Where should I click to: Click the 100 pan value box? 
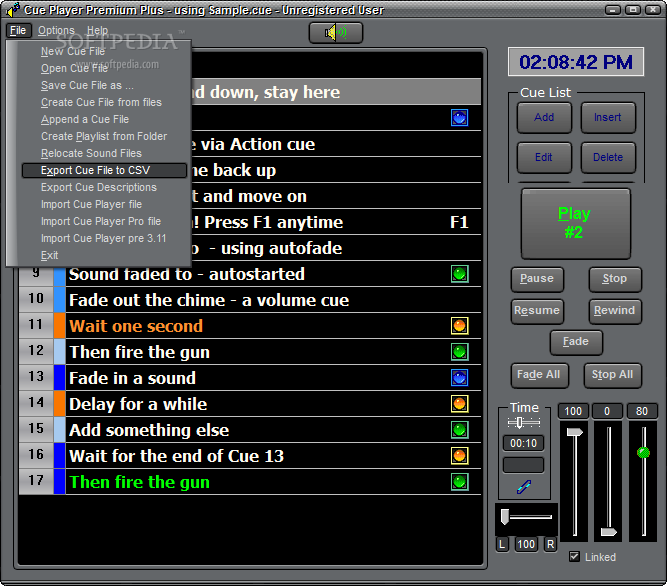tap(526, 544)
